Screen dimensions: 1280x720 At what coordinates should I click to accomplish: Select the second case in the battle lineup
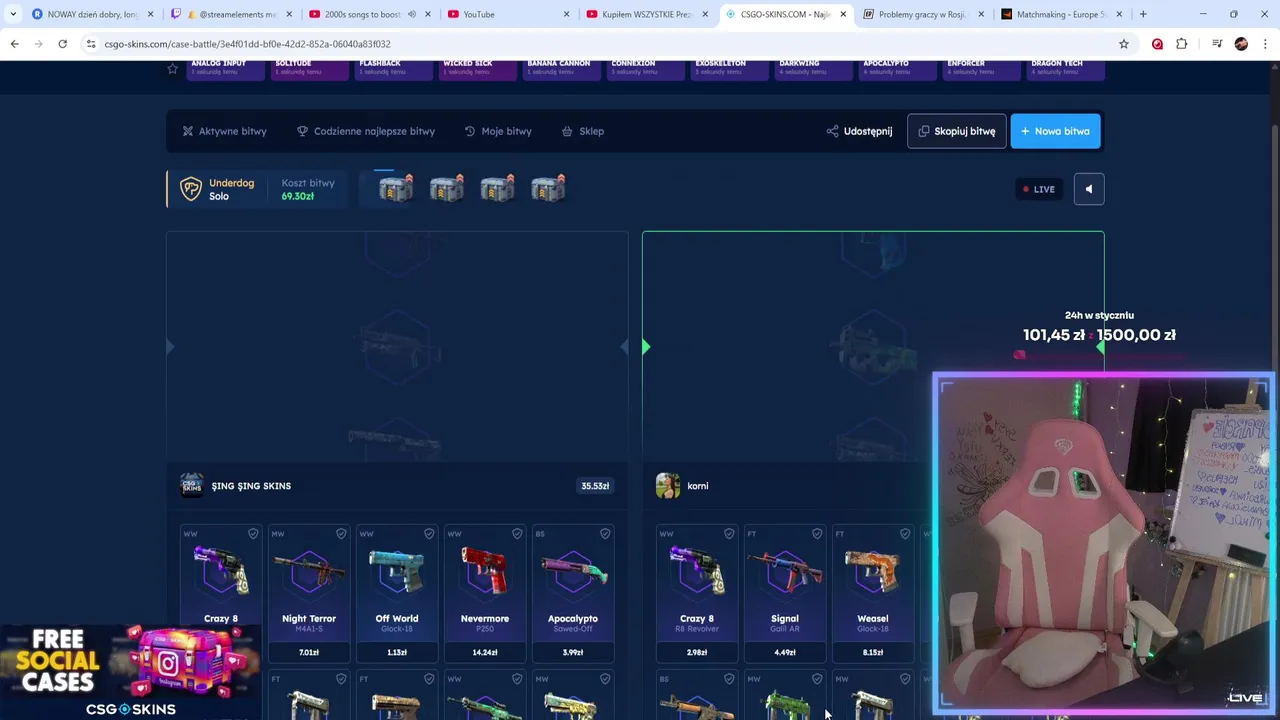pos(446,188)
